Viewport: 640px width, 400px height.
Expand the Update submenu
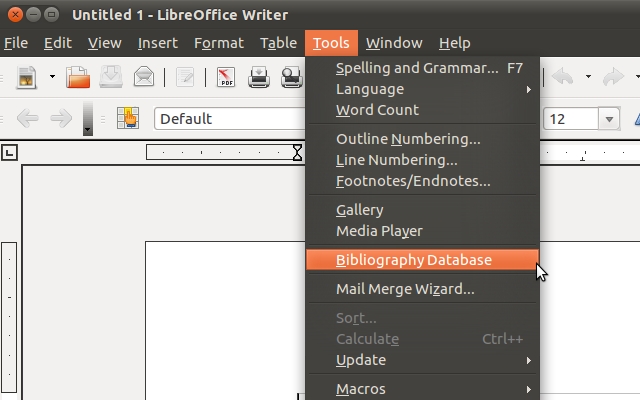(x=422, y=360)
